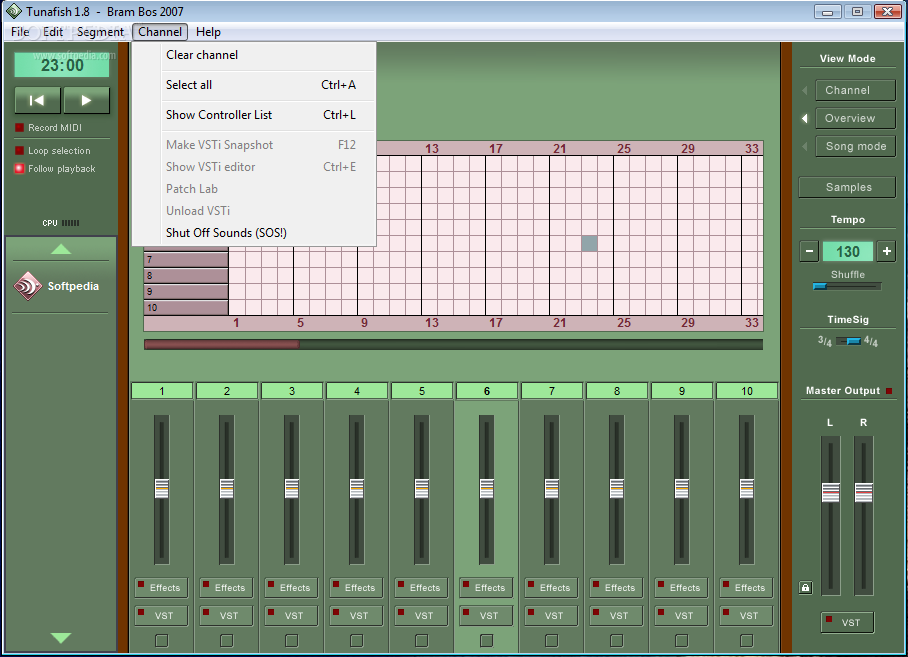This screenshot has width=908, height=657.
Task: Choose Shut Off Sounds (SOS!)
Action: click(x=254, y=233)
